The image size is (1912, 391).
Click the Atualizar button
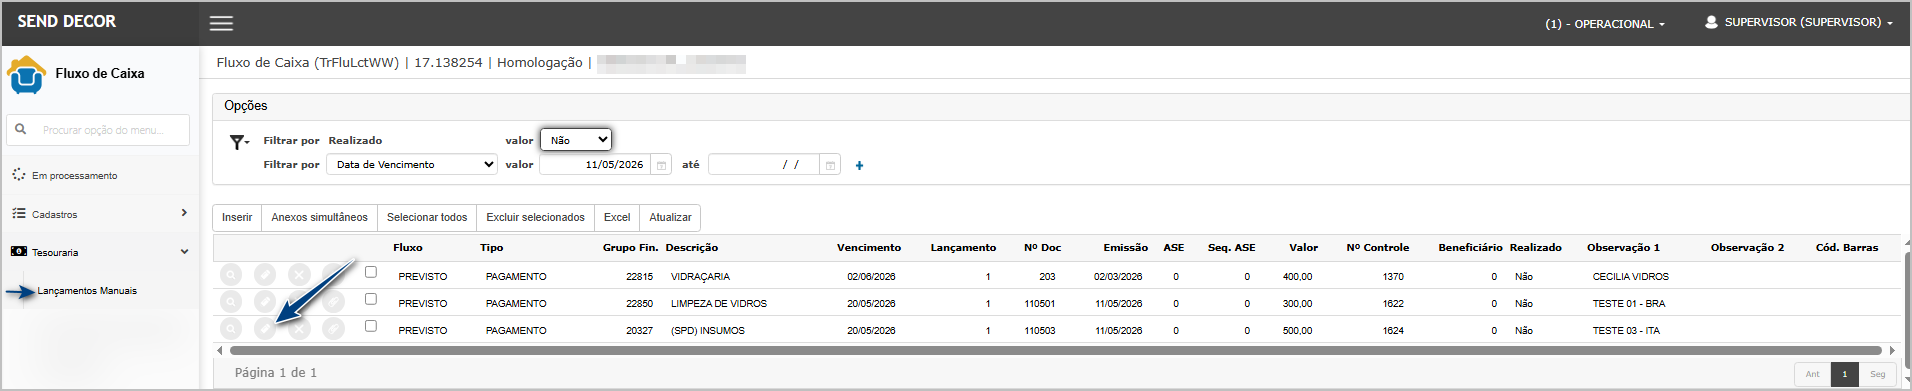click(670, 217)
